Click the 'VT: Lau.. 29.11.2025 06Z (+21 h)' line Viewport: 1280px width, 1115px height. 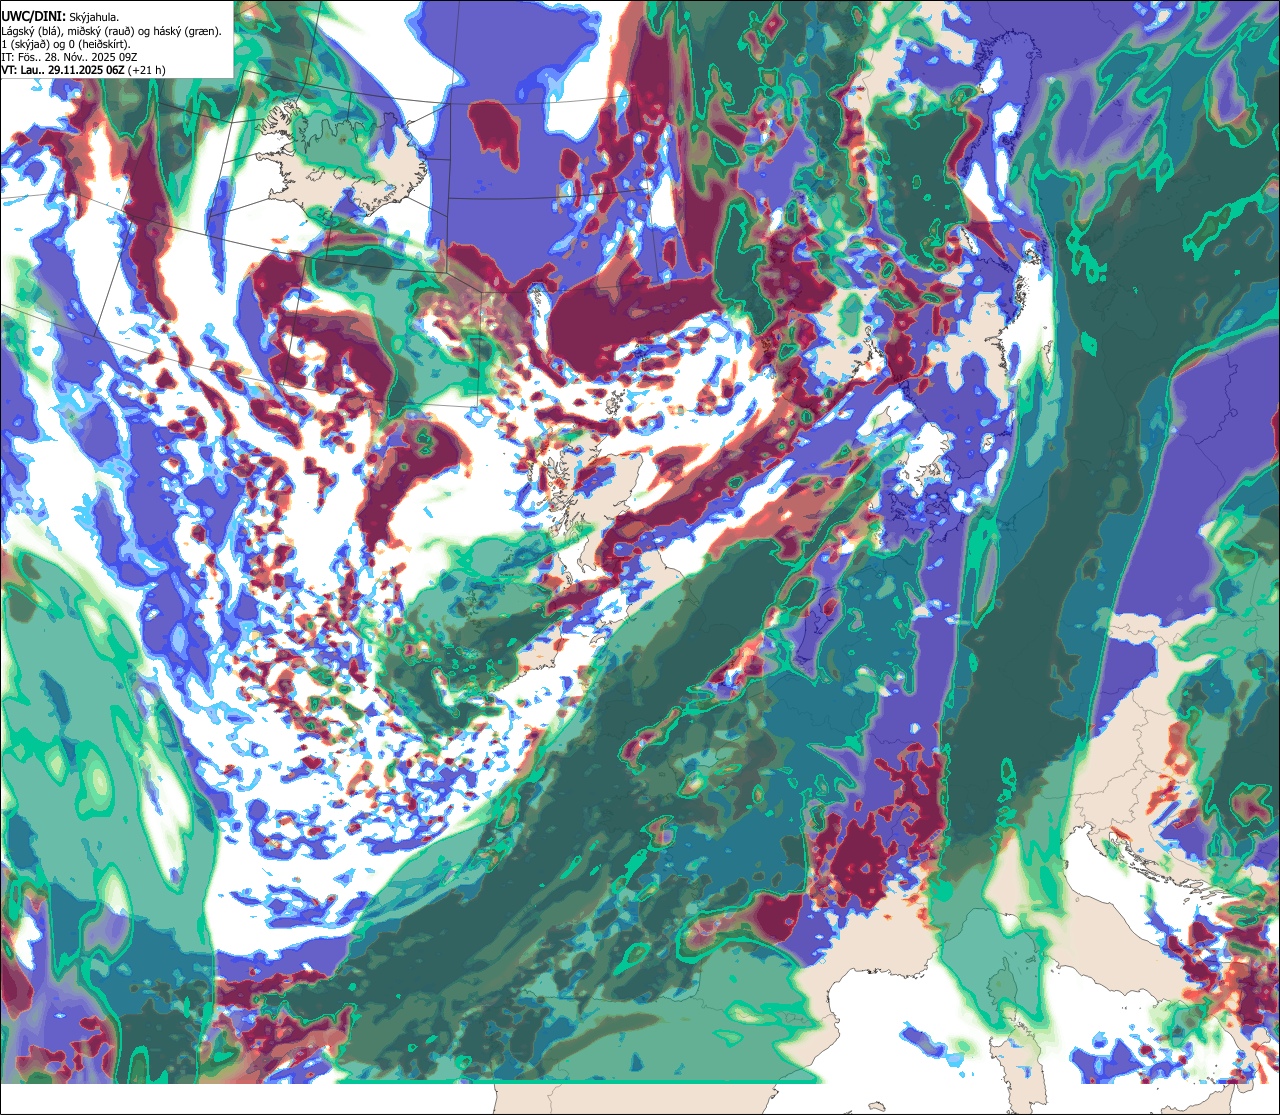83,70
